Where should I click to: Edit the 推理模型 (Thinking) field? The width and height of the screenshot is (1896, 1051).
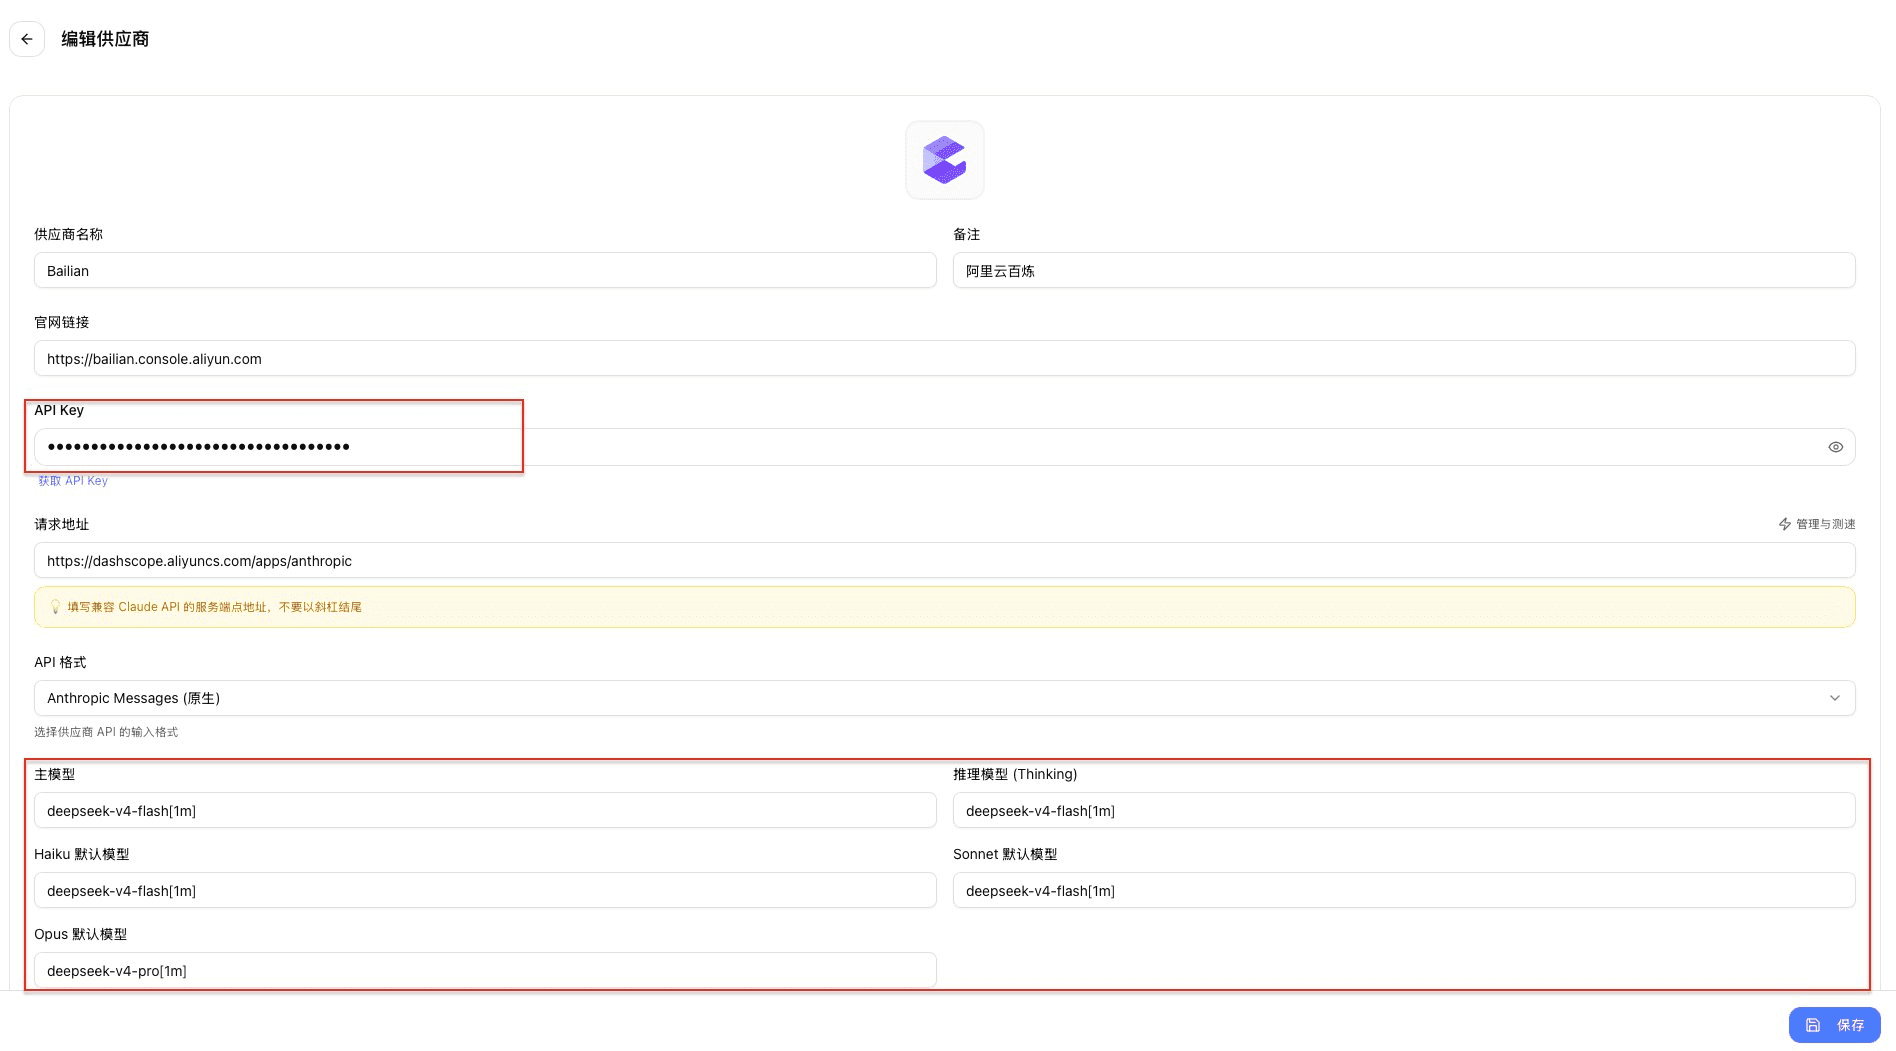pyautogui.click(x=1403, y=811)
